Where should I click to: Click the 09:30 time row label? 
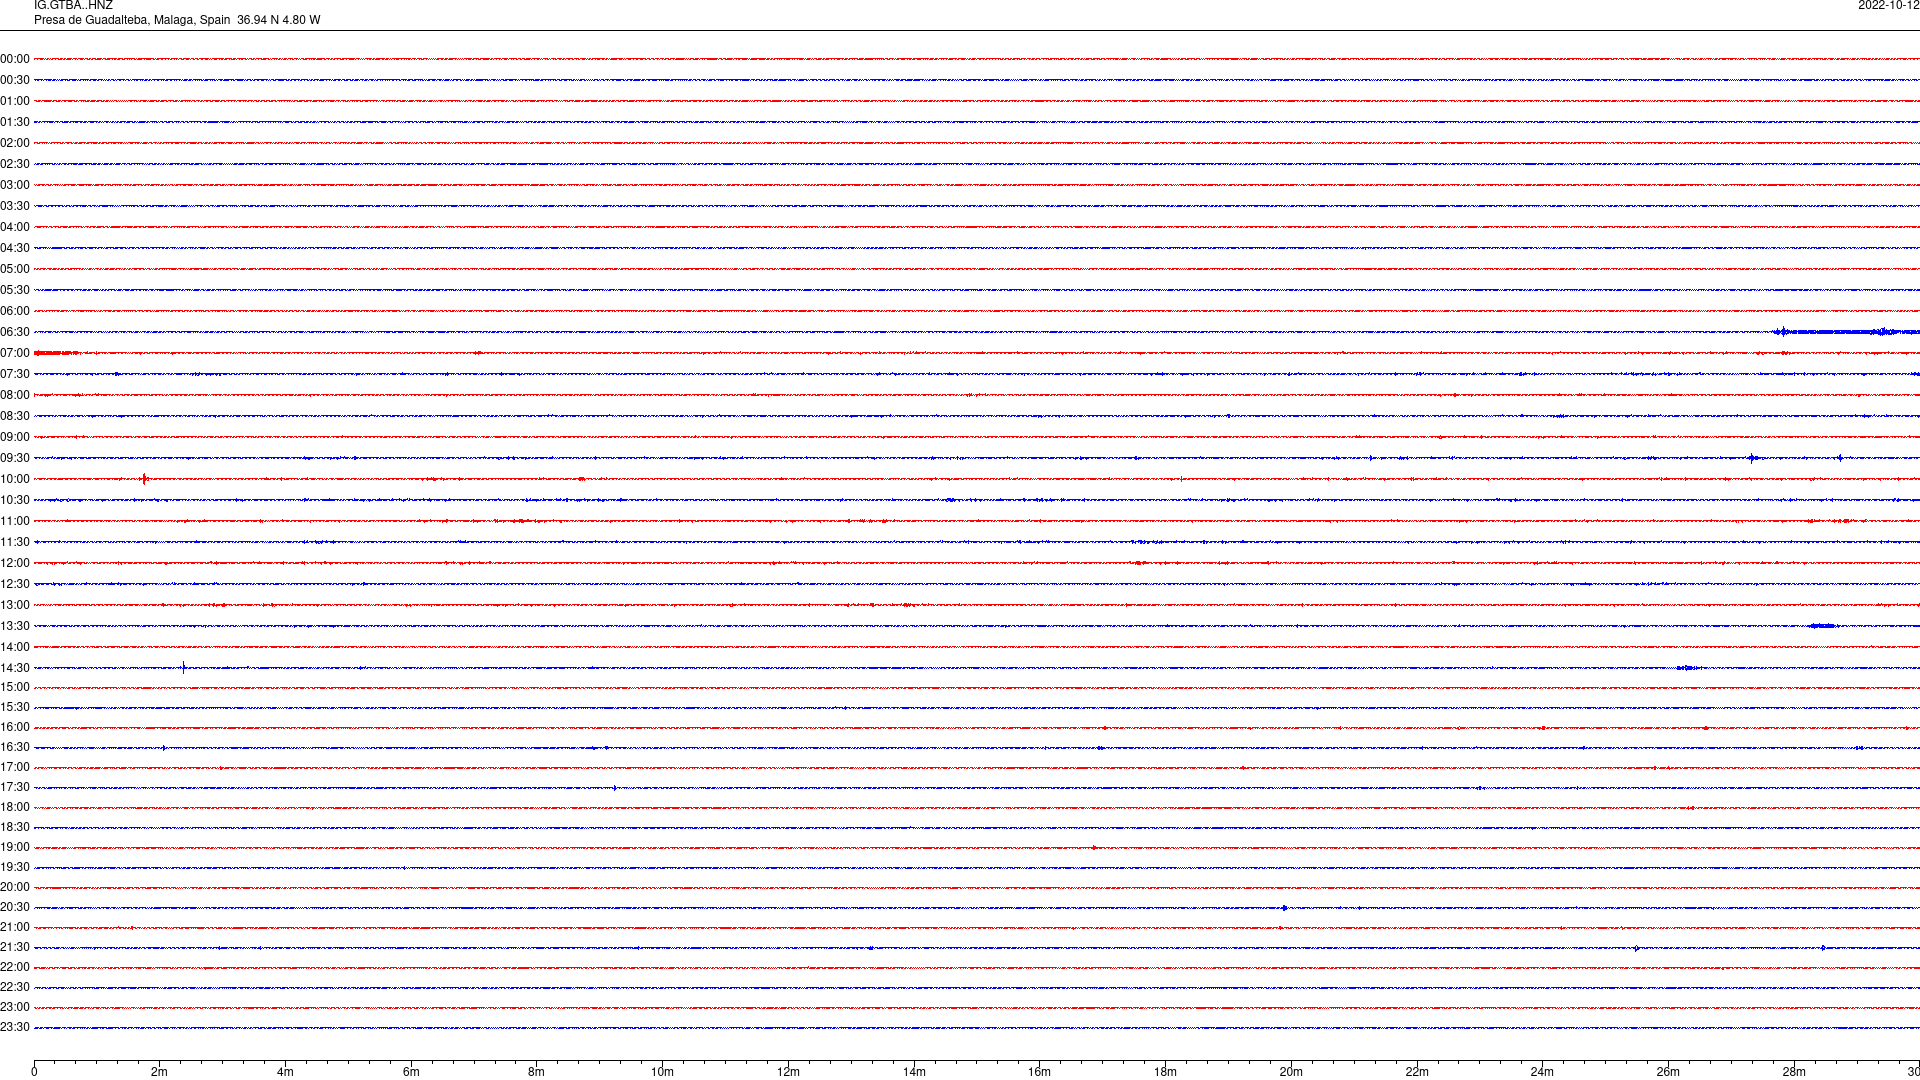15,458
